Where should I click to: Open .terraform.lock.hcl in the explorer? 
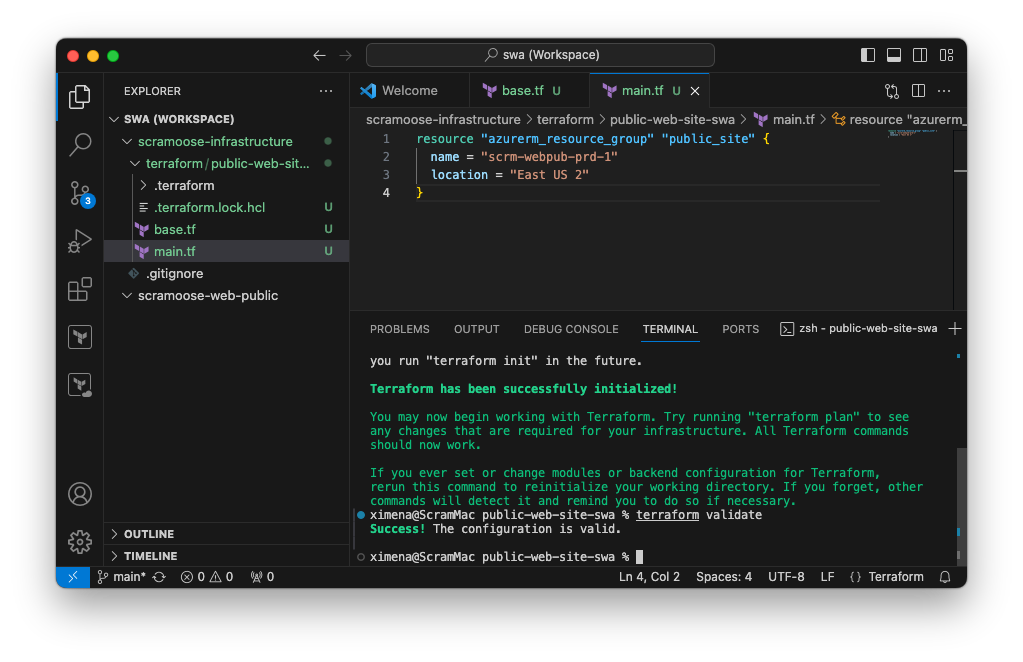226,207
